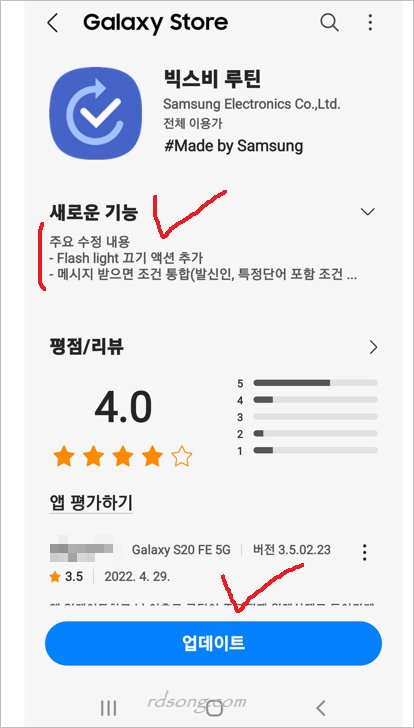Open search with the magnifier icon
The image size is (414, 728).
click(x=329, y=22)
